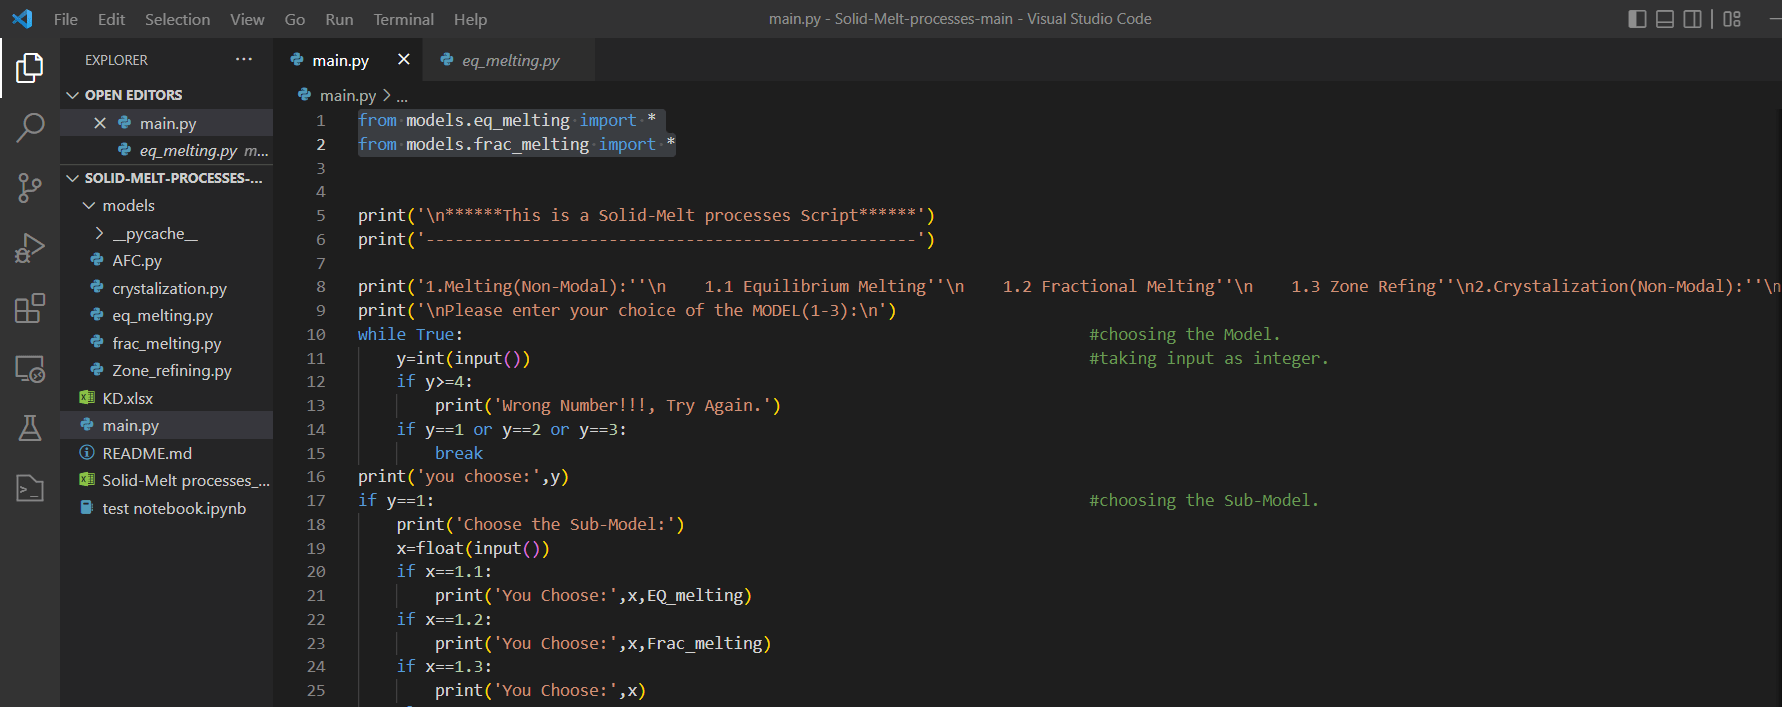Image resolution: width=1782 pixels, height=707 pixels.
Task: Click the '#choosing the Sub-Model.' comment
Action: 1204,500
